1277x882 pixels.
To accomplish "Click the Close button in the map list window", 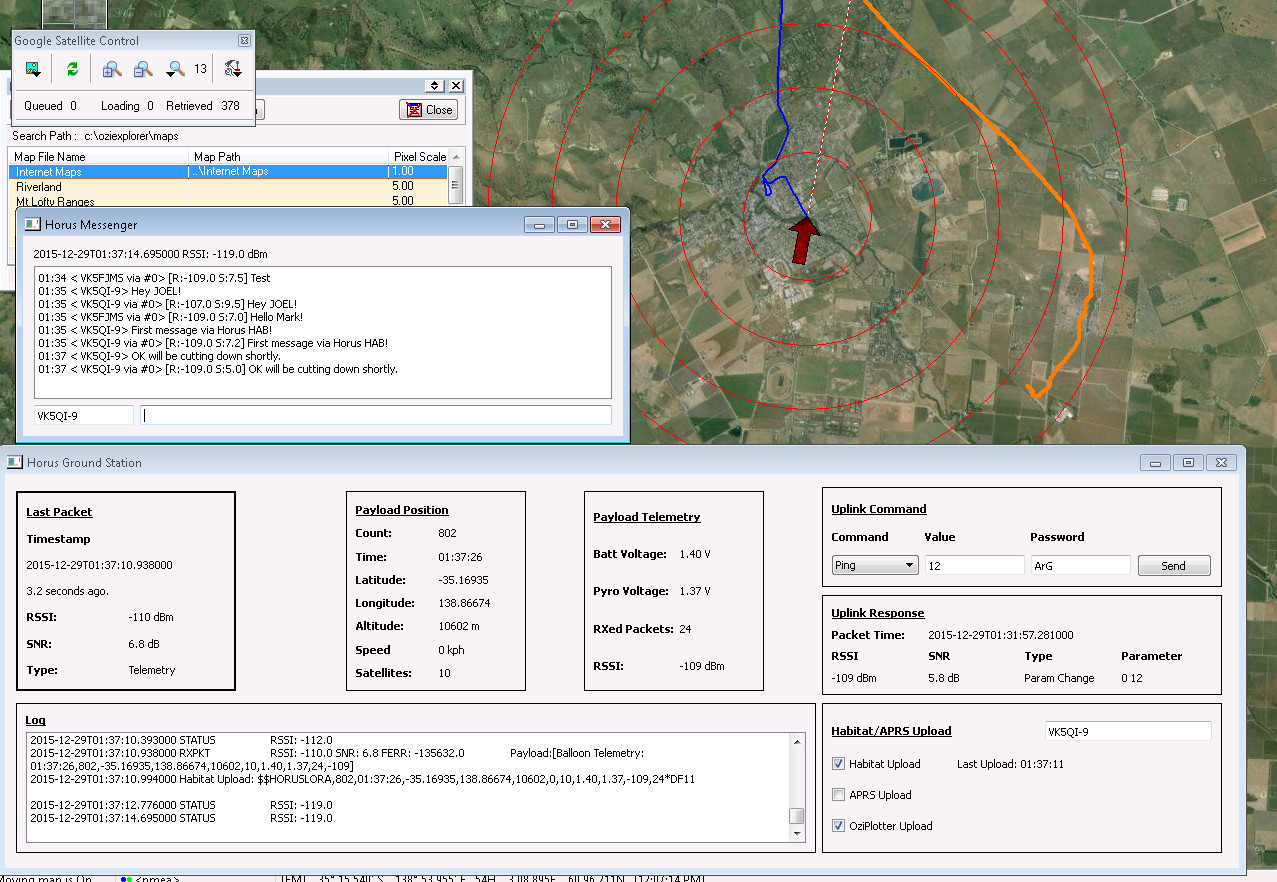I will coord(428,110).
